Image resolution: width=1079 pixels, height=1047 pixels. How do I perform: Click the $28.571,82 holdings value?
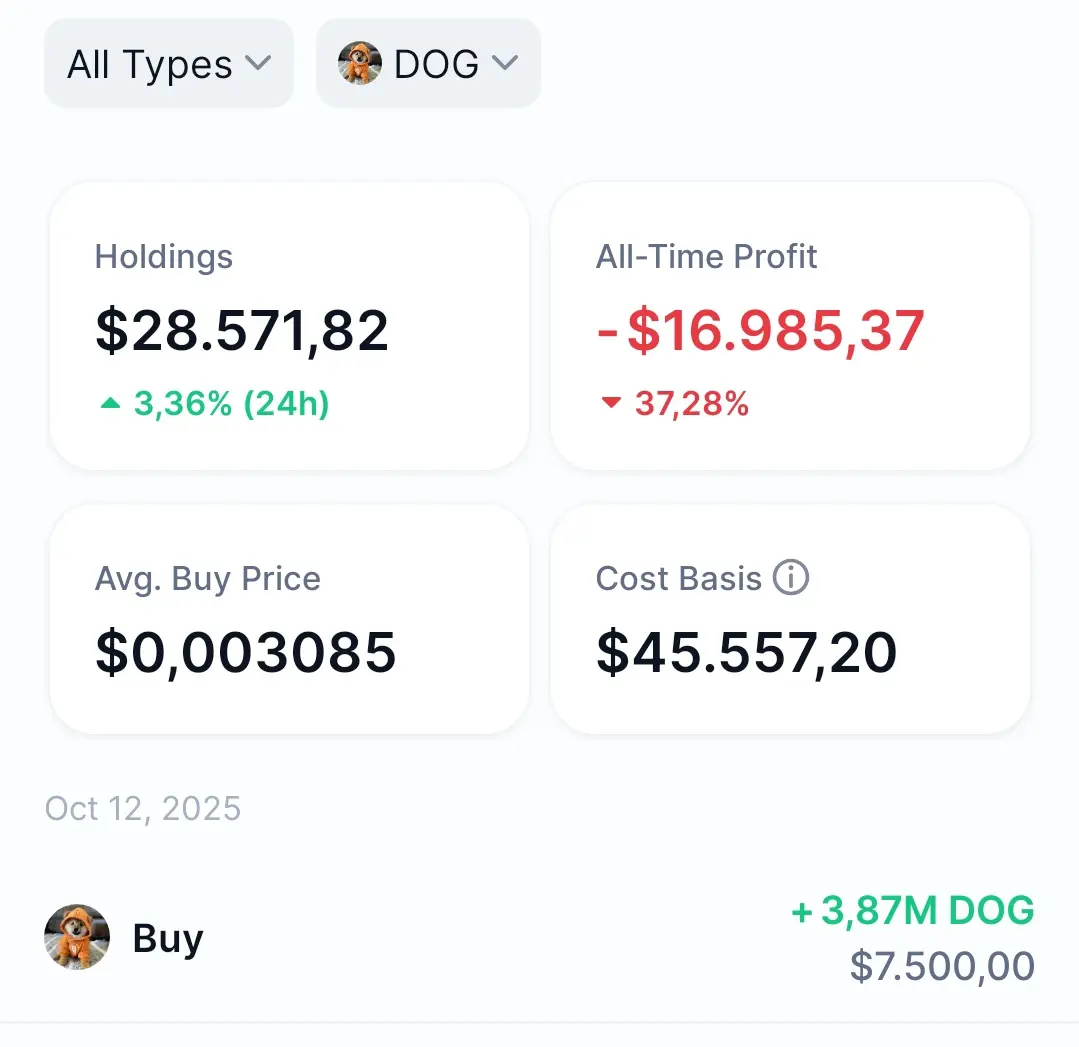pyautogui.click(x=242, y=331)
